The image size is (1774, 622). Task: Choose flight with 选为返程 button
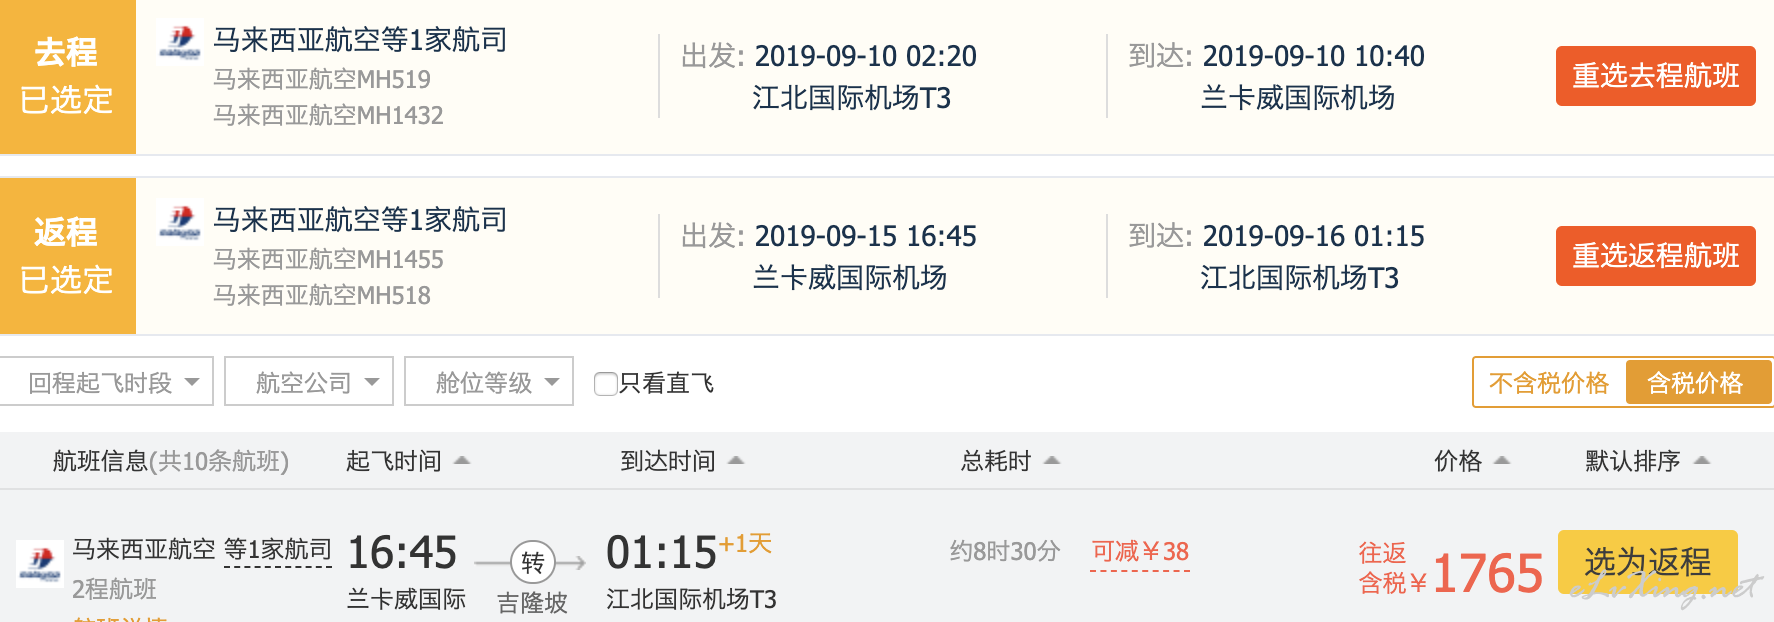click(x=1648, y=562)
